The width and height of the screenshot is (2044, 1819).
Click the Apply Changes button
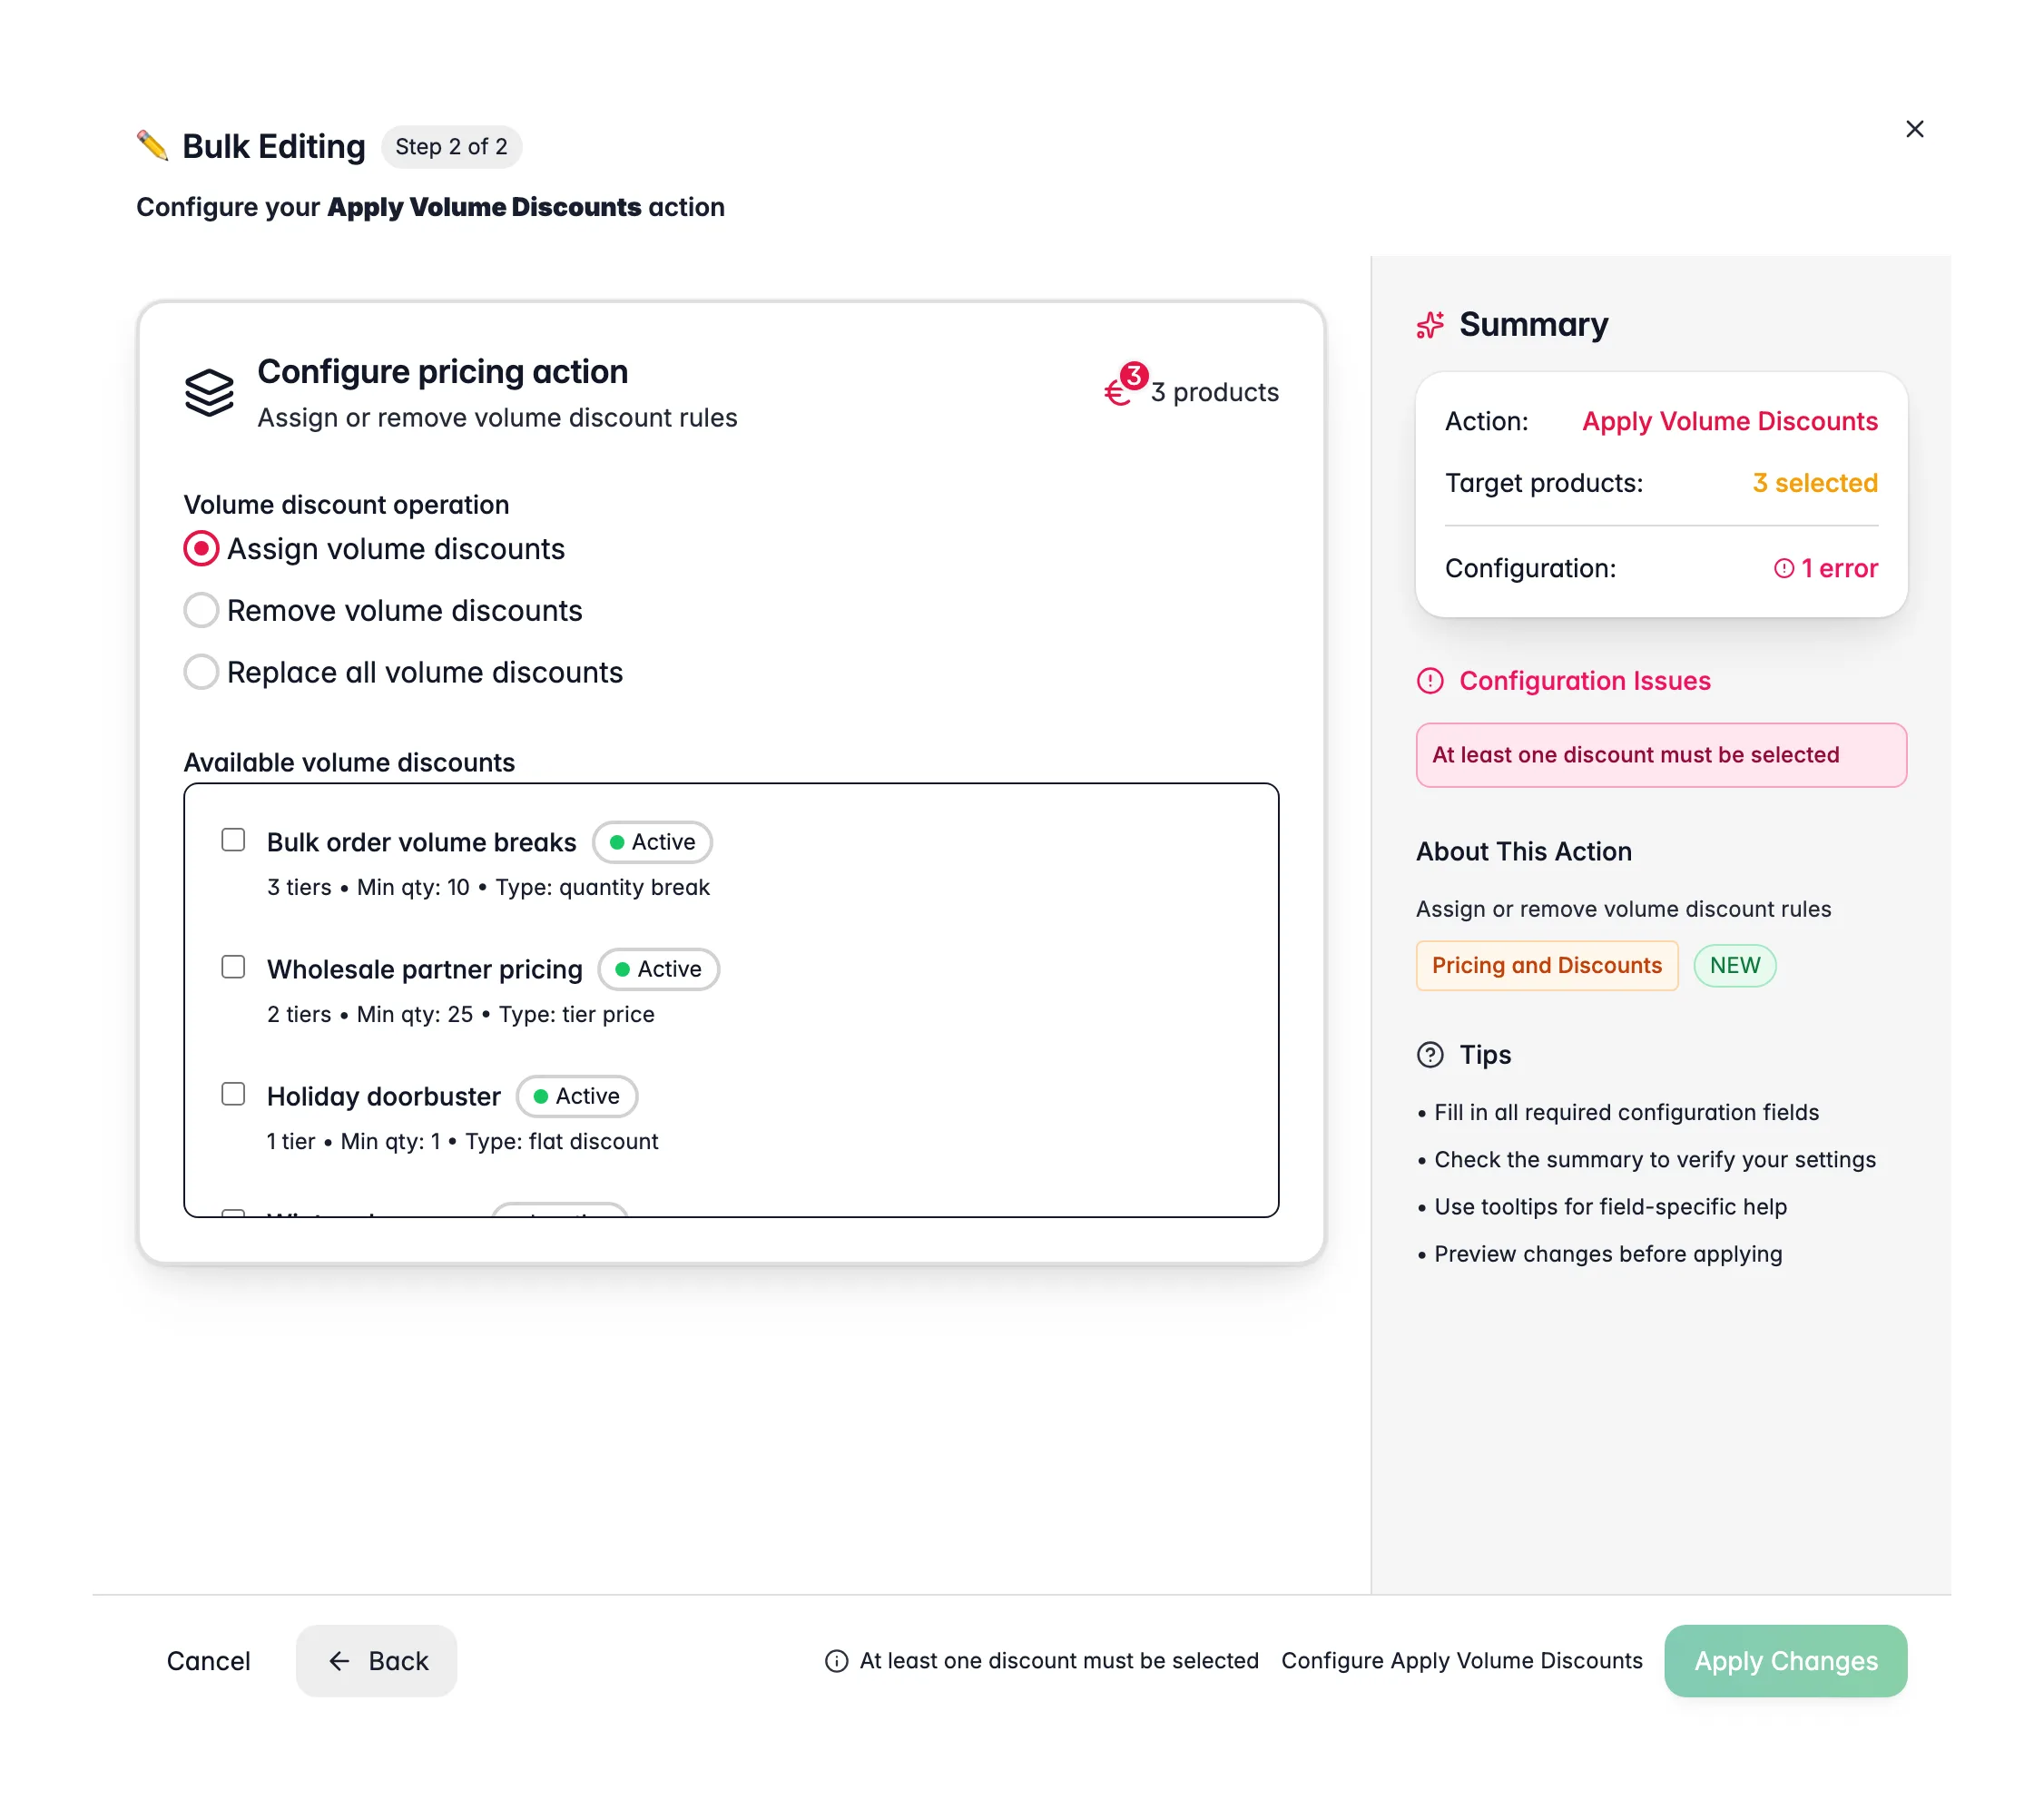click(x=1785, y=1661)
